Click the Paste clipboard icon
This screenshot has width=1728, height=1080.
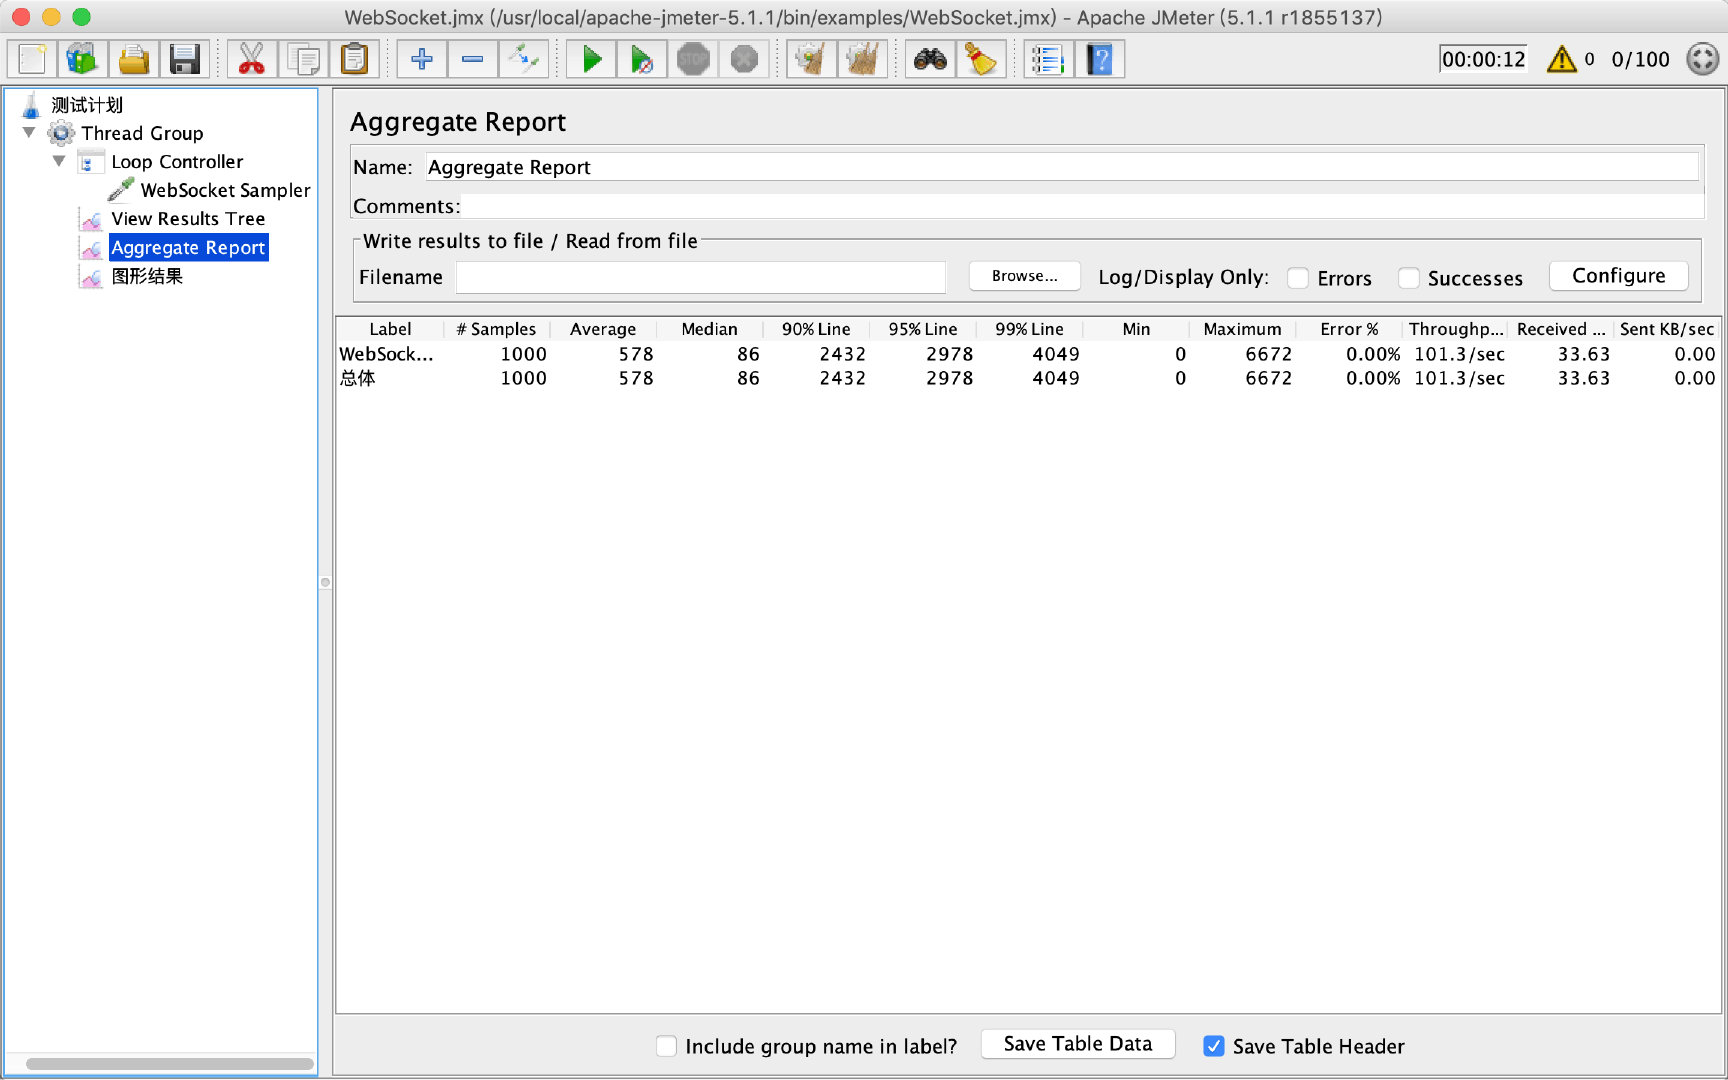tap(354, 59)
